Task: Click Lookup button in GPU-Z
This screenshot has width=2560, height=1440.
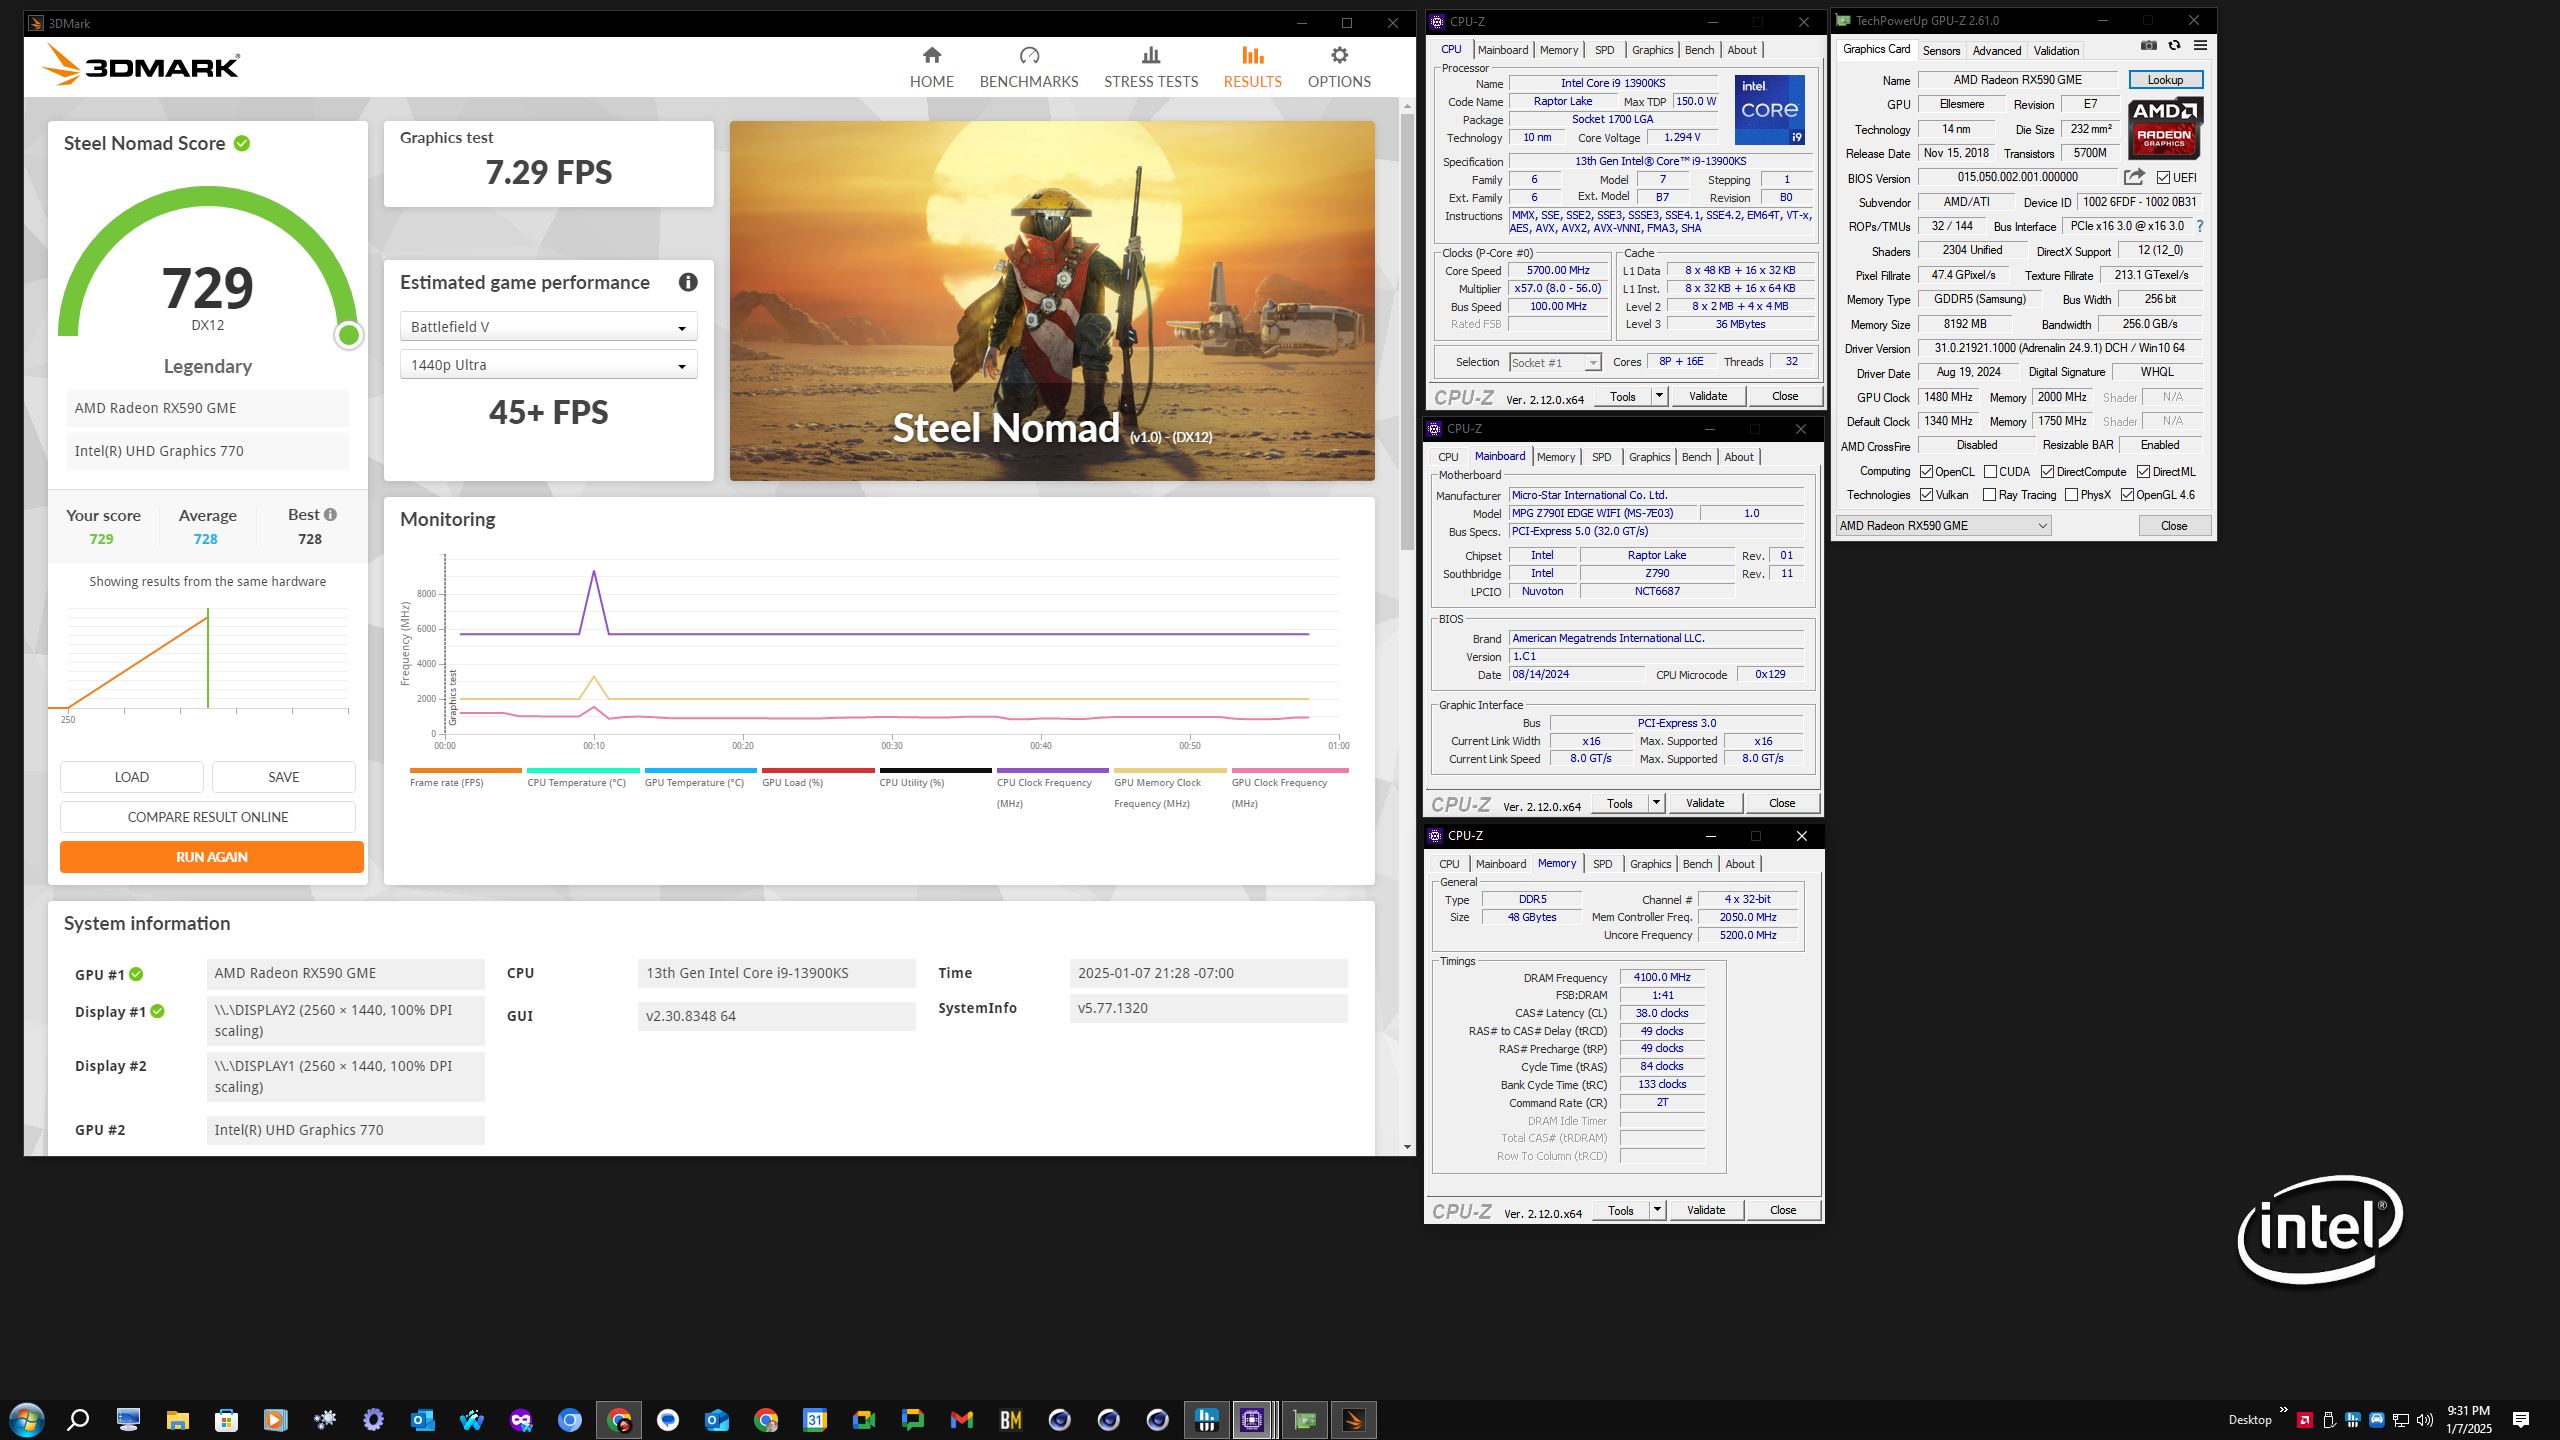Action: pos(2165,80)
